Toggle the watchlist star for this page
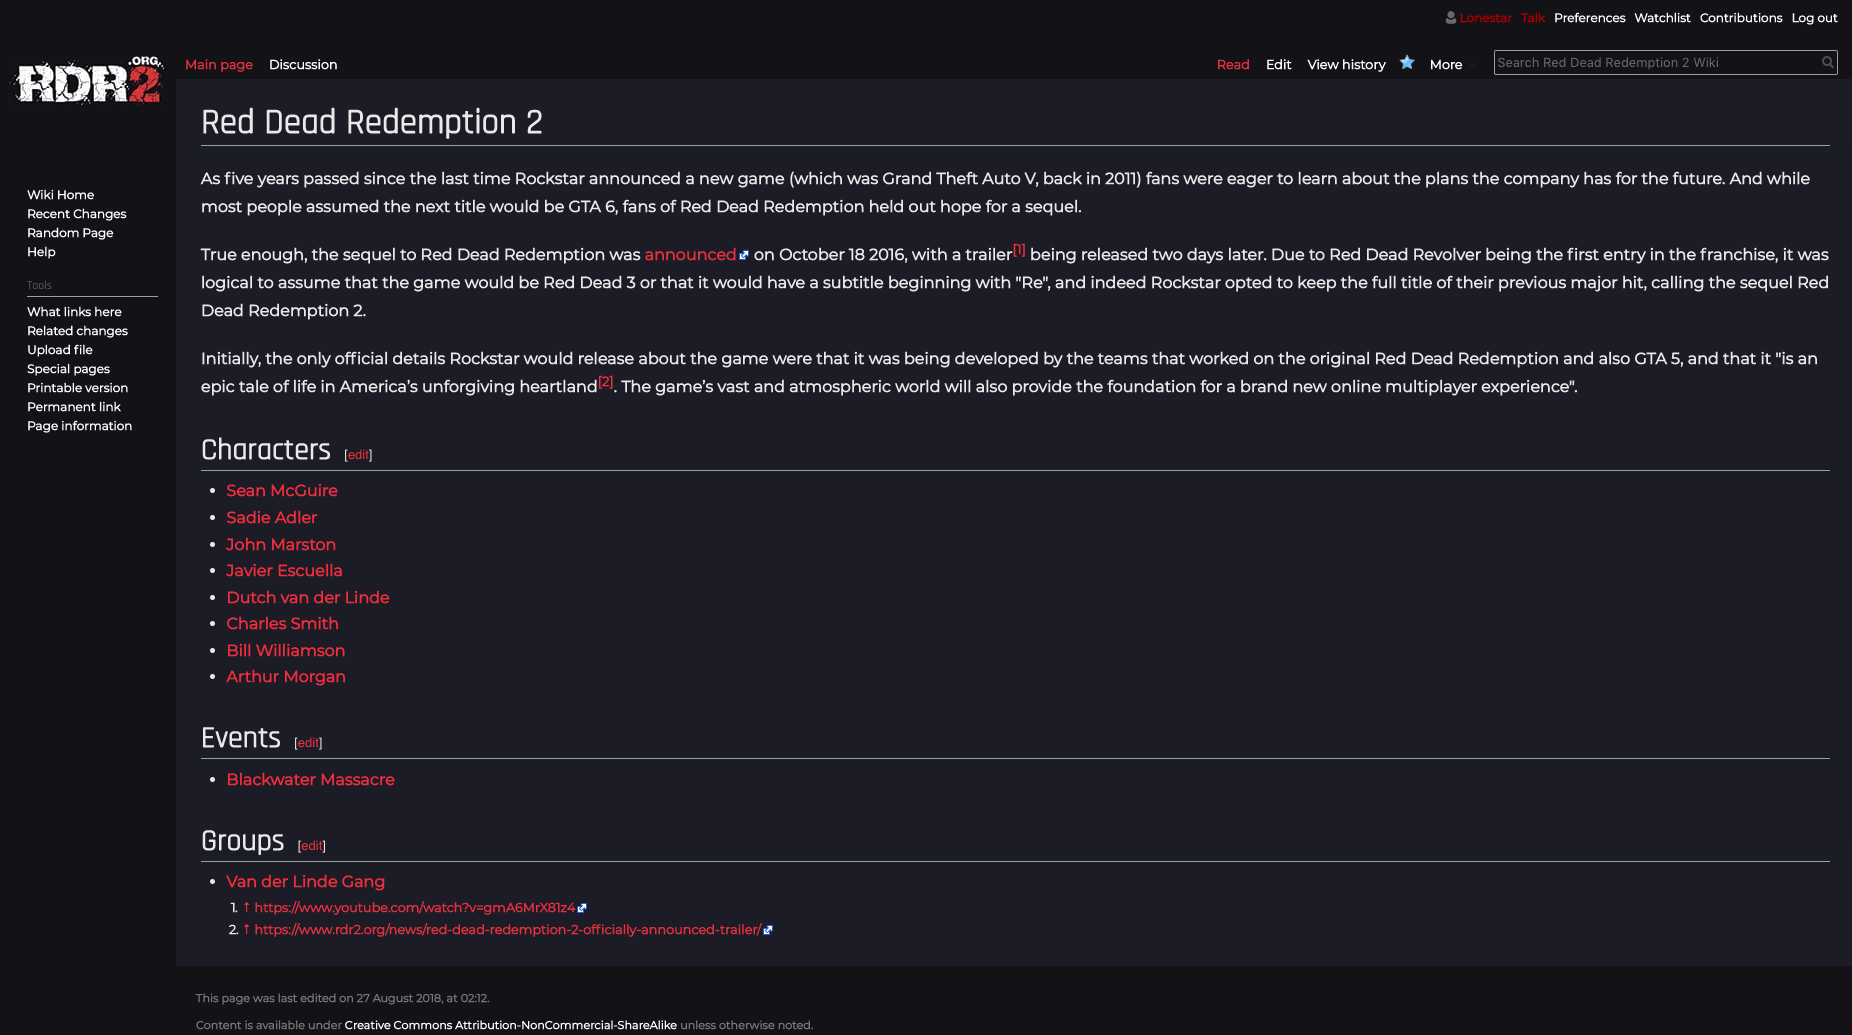 pos(1407,63)
